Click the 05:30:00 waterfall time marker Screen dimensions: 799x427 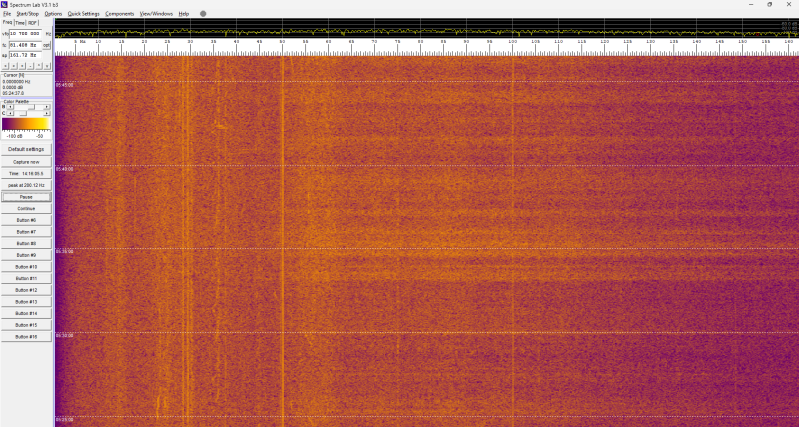point(64,336)
